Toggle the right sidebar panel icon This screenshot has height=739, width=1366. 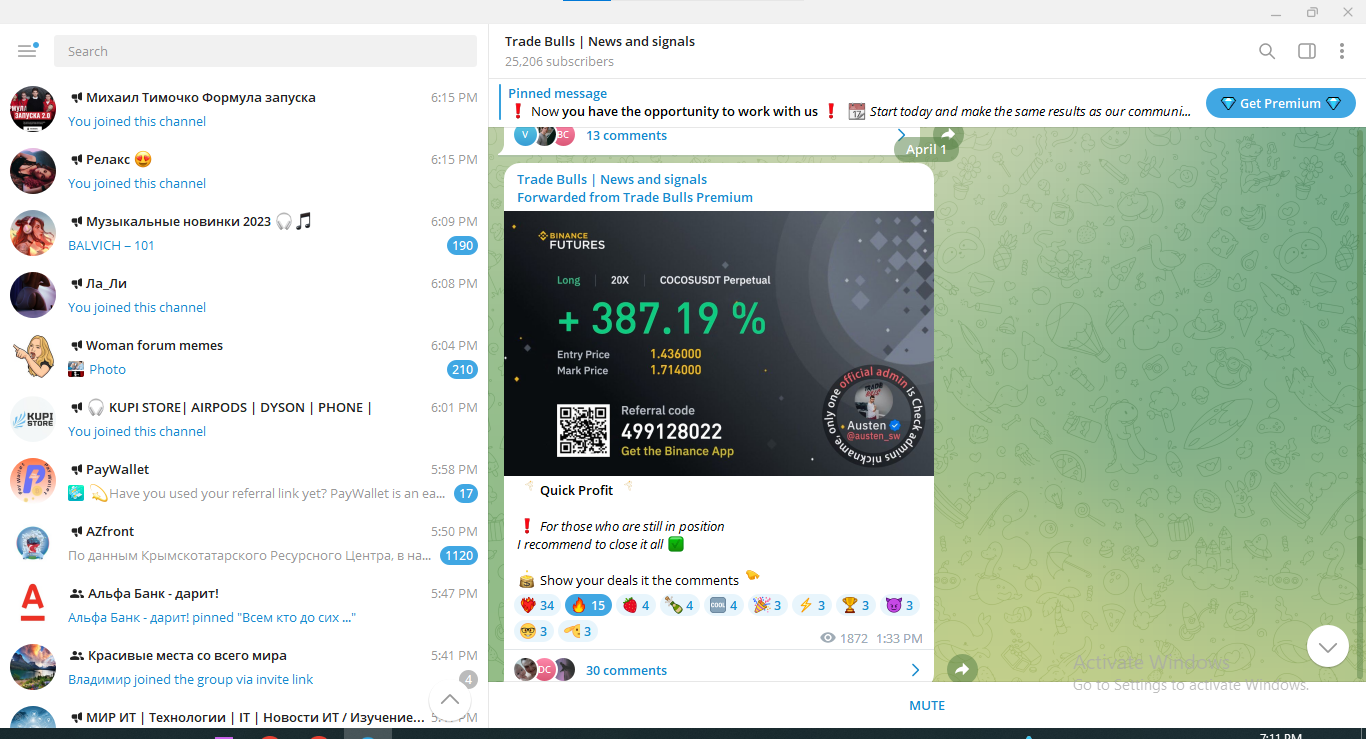click(1306, 51)
